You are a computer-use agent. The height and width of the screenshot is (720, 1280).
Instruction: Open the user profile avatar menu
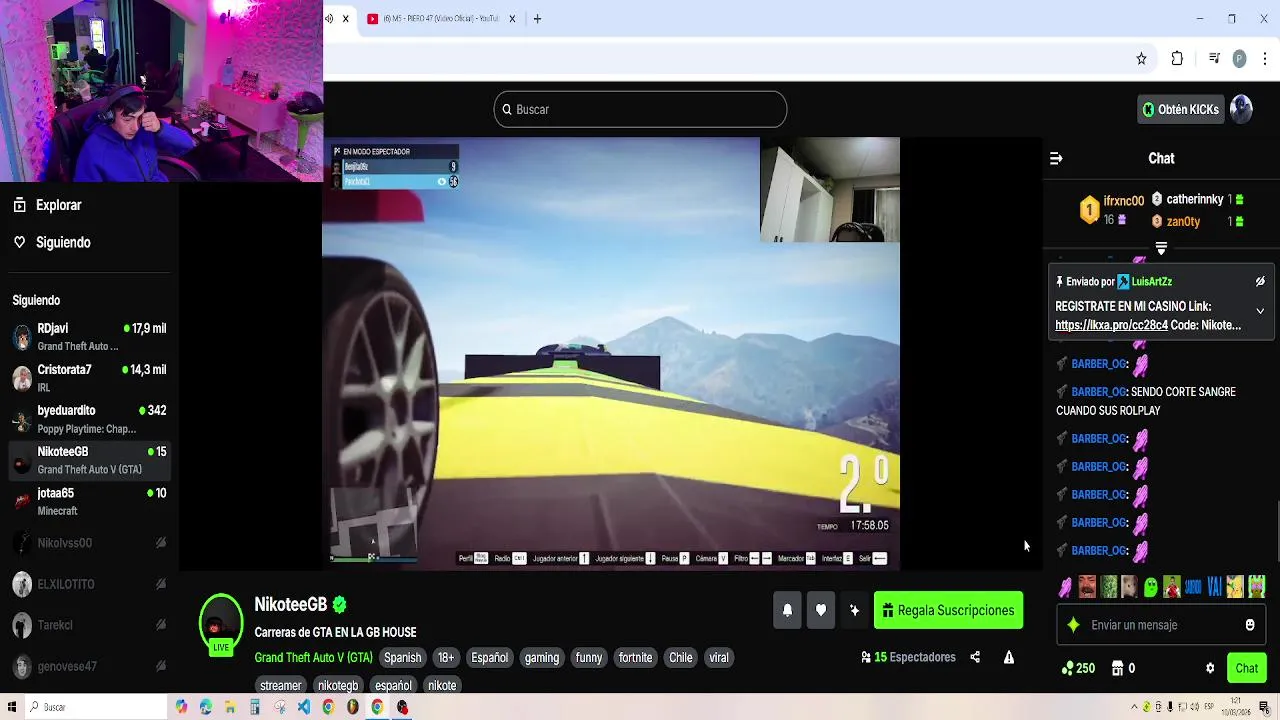[1242, 109]
